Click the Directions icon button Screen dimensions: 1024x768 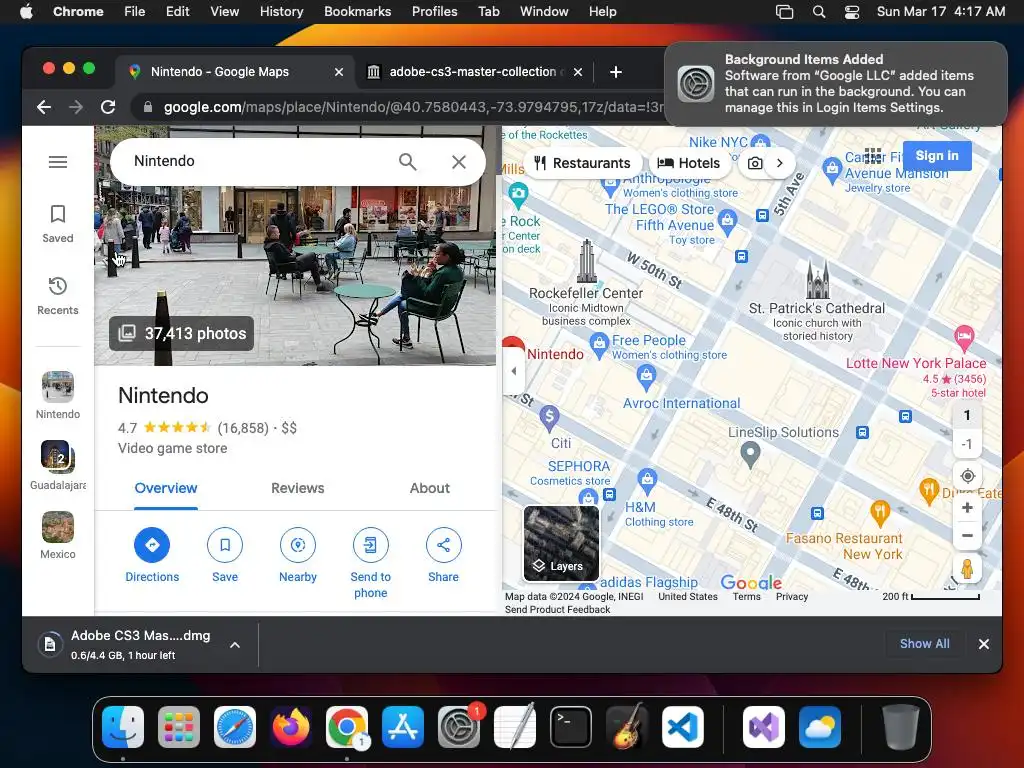[152, 545]
